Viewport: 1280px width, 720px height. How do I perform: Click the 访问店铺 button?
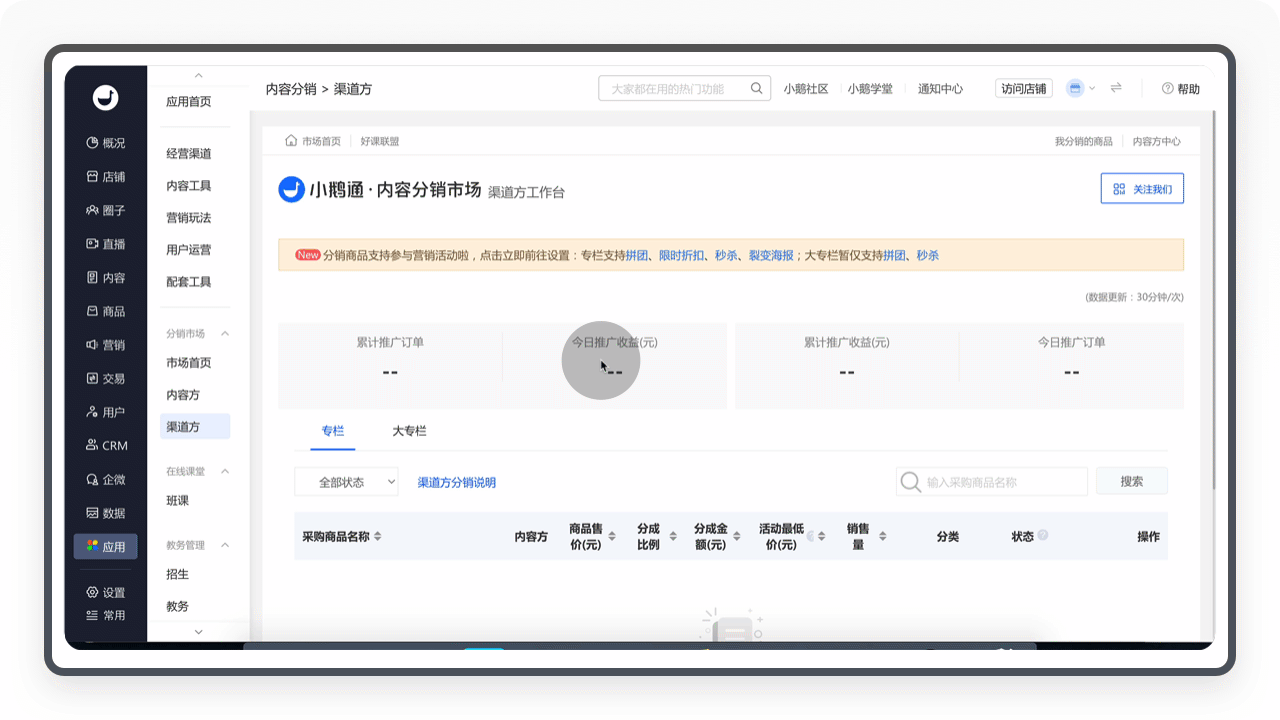pyautogui.click(x=1024, y=88)
